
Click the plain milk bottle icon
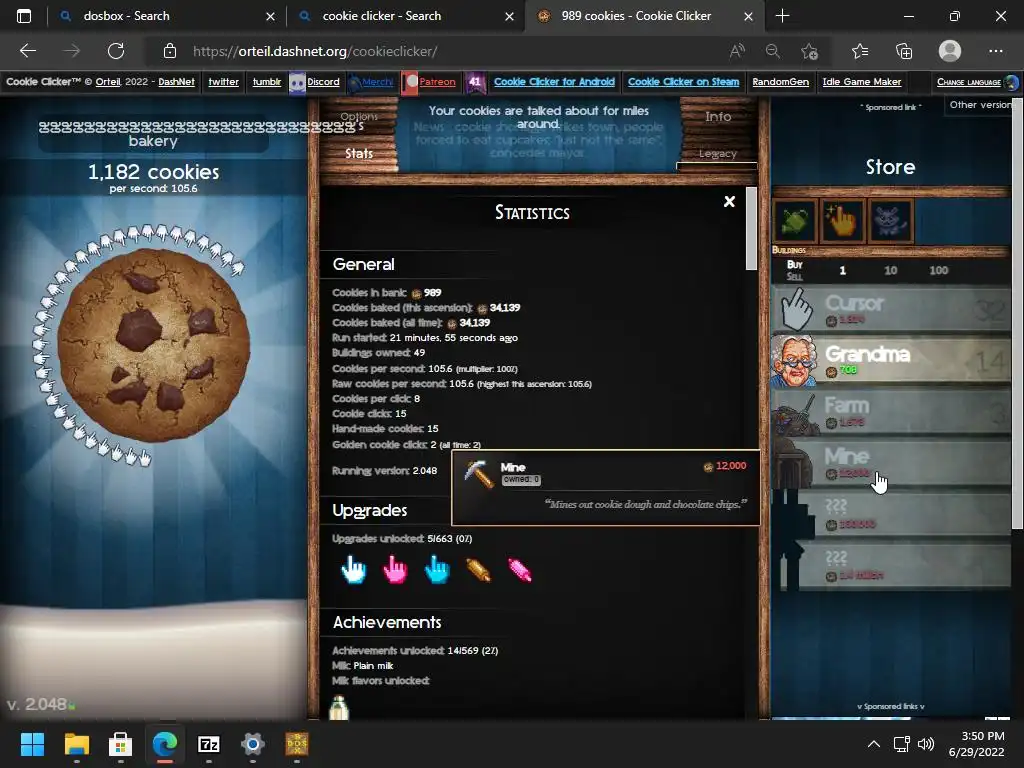coord(338,707)
